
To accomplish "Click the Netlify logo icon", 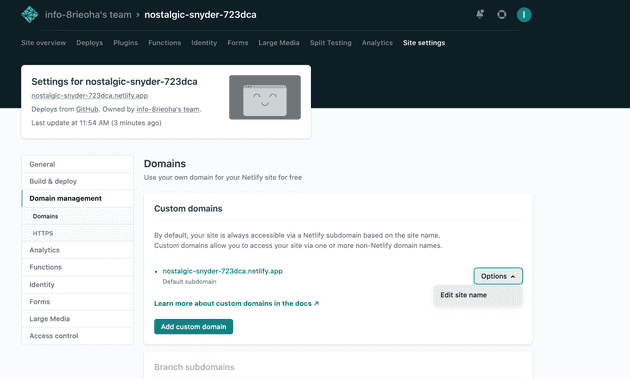I will [30, 14].
